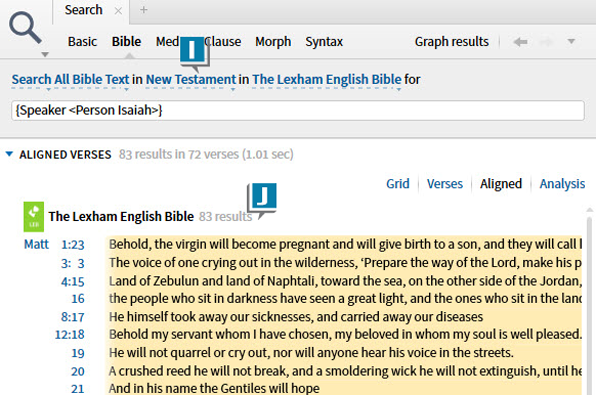This screenshot has width=596, height=395.
Task: Open the dropdown arrow under search icon
Action: (45, 55)
